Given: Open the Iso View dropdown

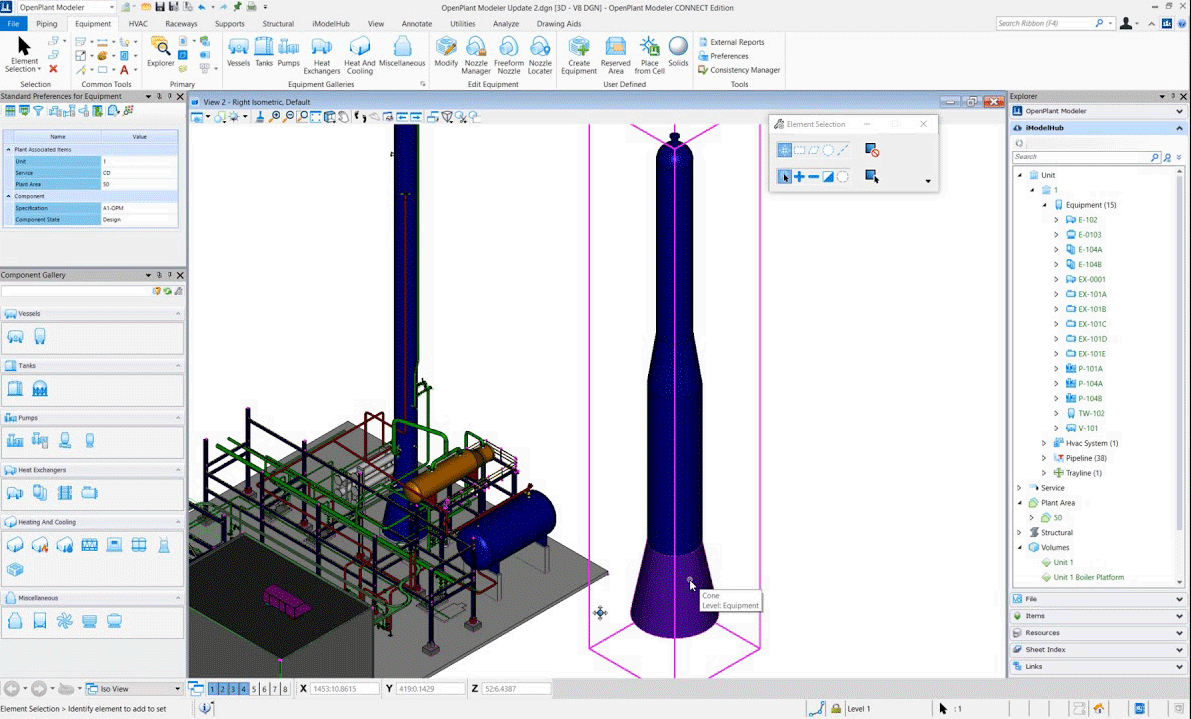Looking at the screenshot, I should pyautogui.click(x=178, y=689).
